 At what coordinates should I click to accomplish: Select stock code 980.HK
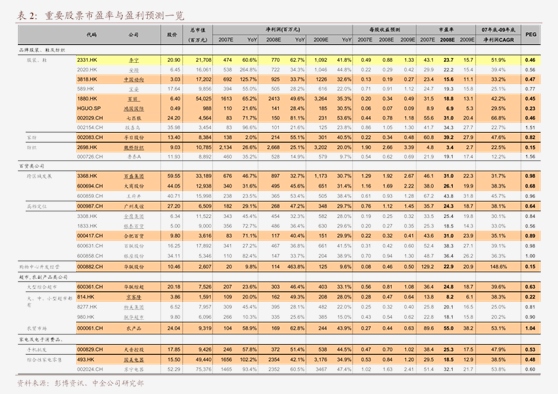click(x=85, y=317)
